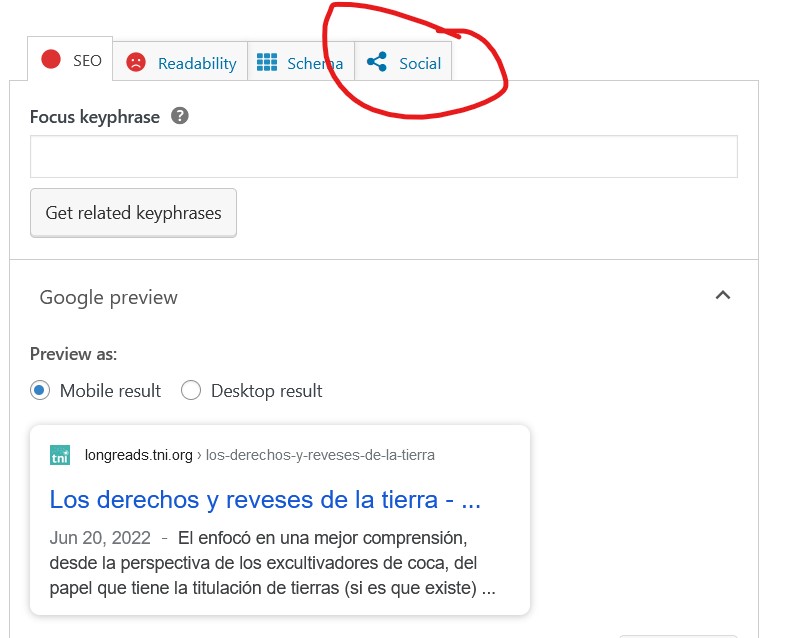This screenshot has height=638, width=797.
Task: Click the red sad face Readability icon
Action: pos(136,63)
